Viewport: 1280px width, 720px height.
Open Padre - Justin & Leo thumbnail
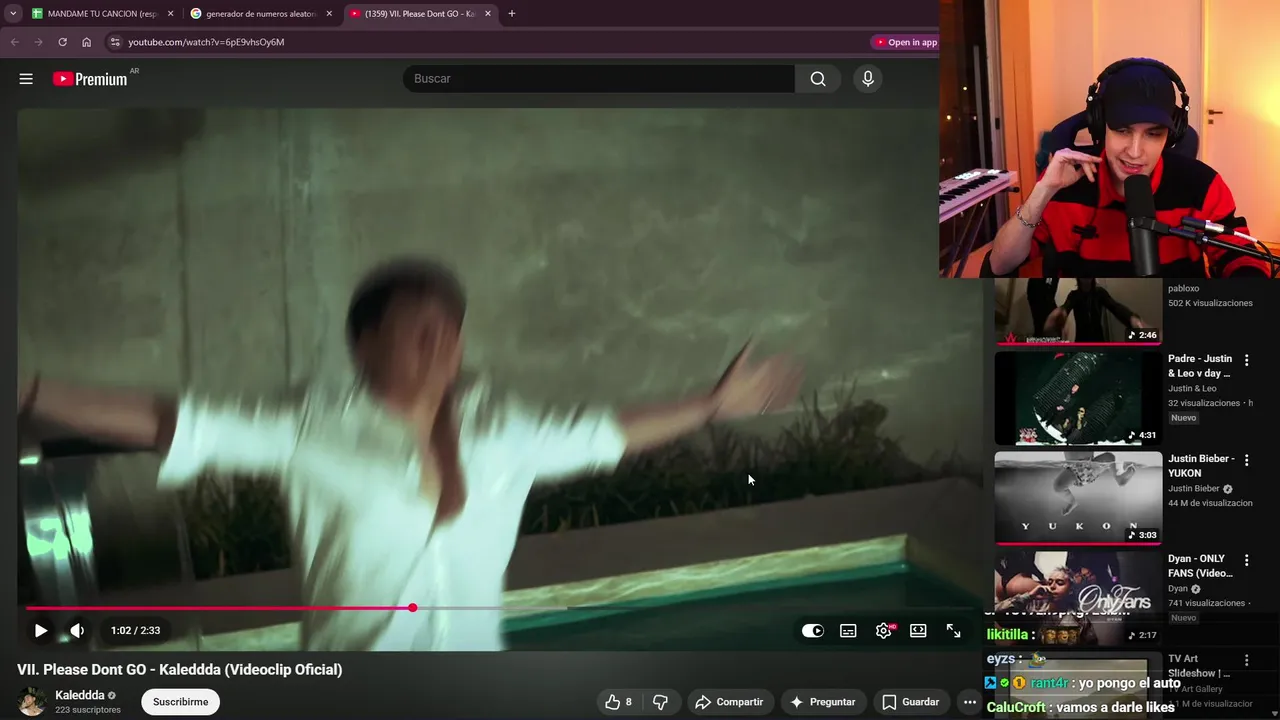pos(1078,398)
